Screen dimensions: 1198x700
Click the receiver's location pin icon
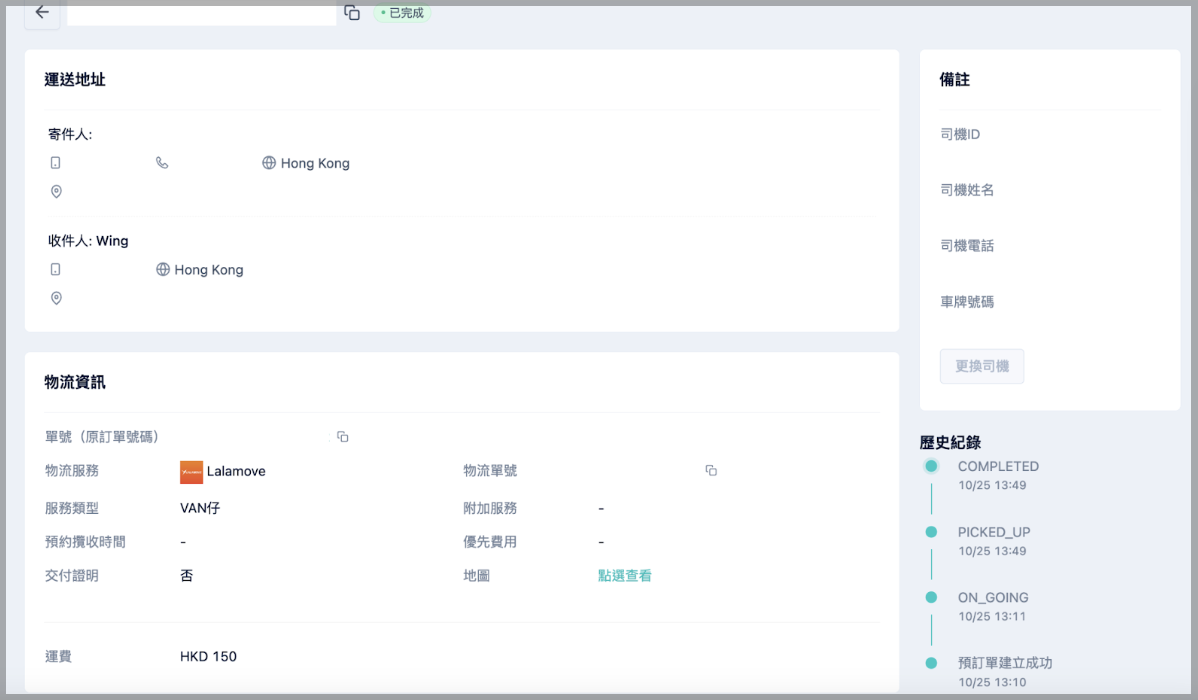[x=56, y=298]
